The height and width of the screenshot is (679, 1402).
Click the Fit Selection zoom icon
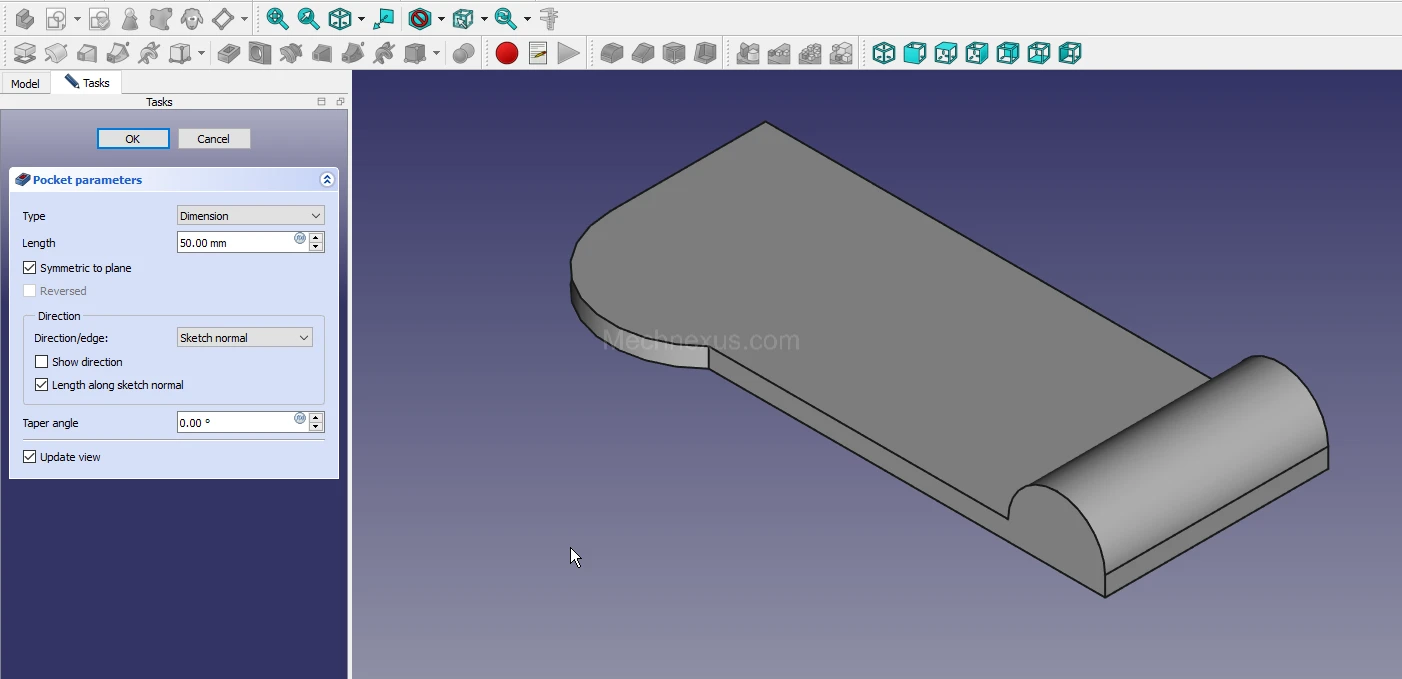(308, 18)
